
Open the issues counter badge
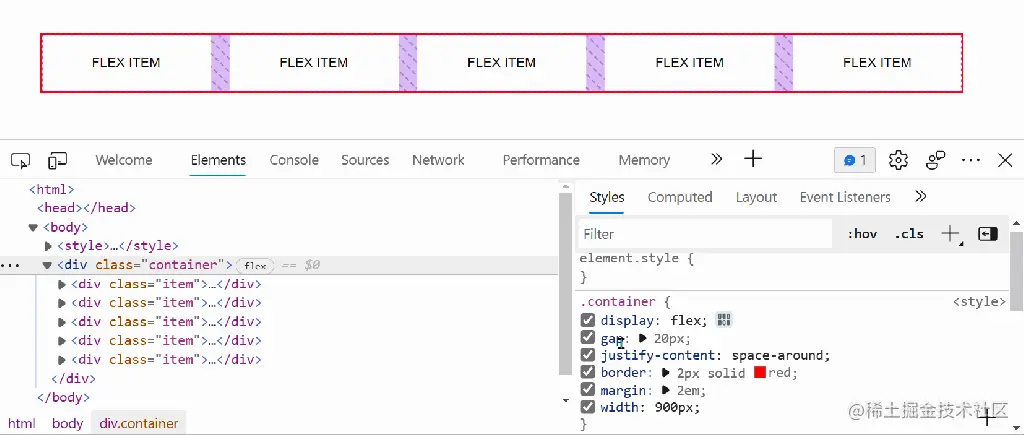tap(855, 160)
